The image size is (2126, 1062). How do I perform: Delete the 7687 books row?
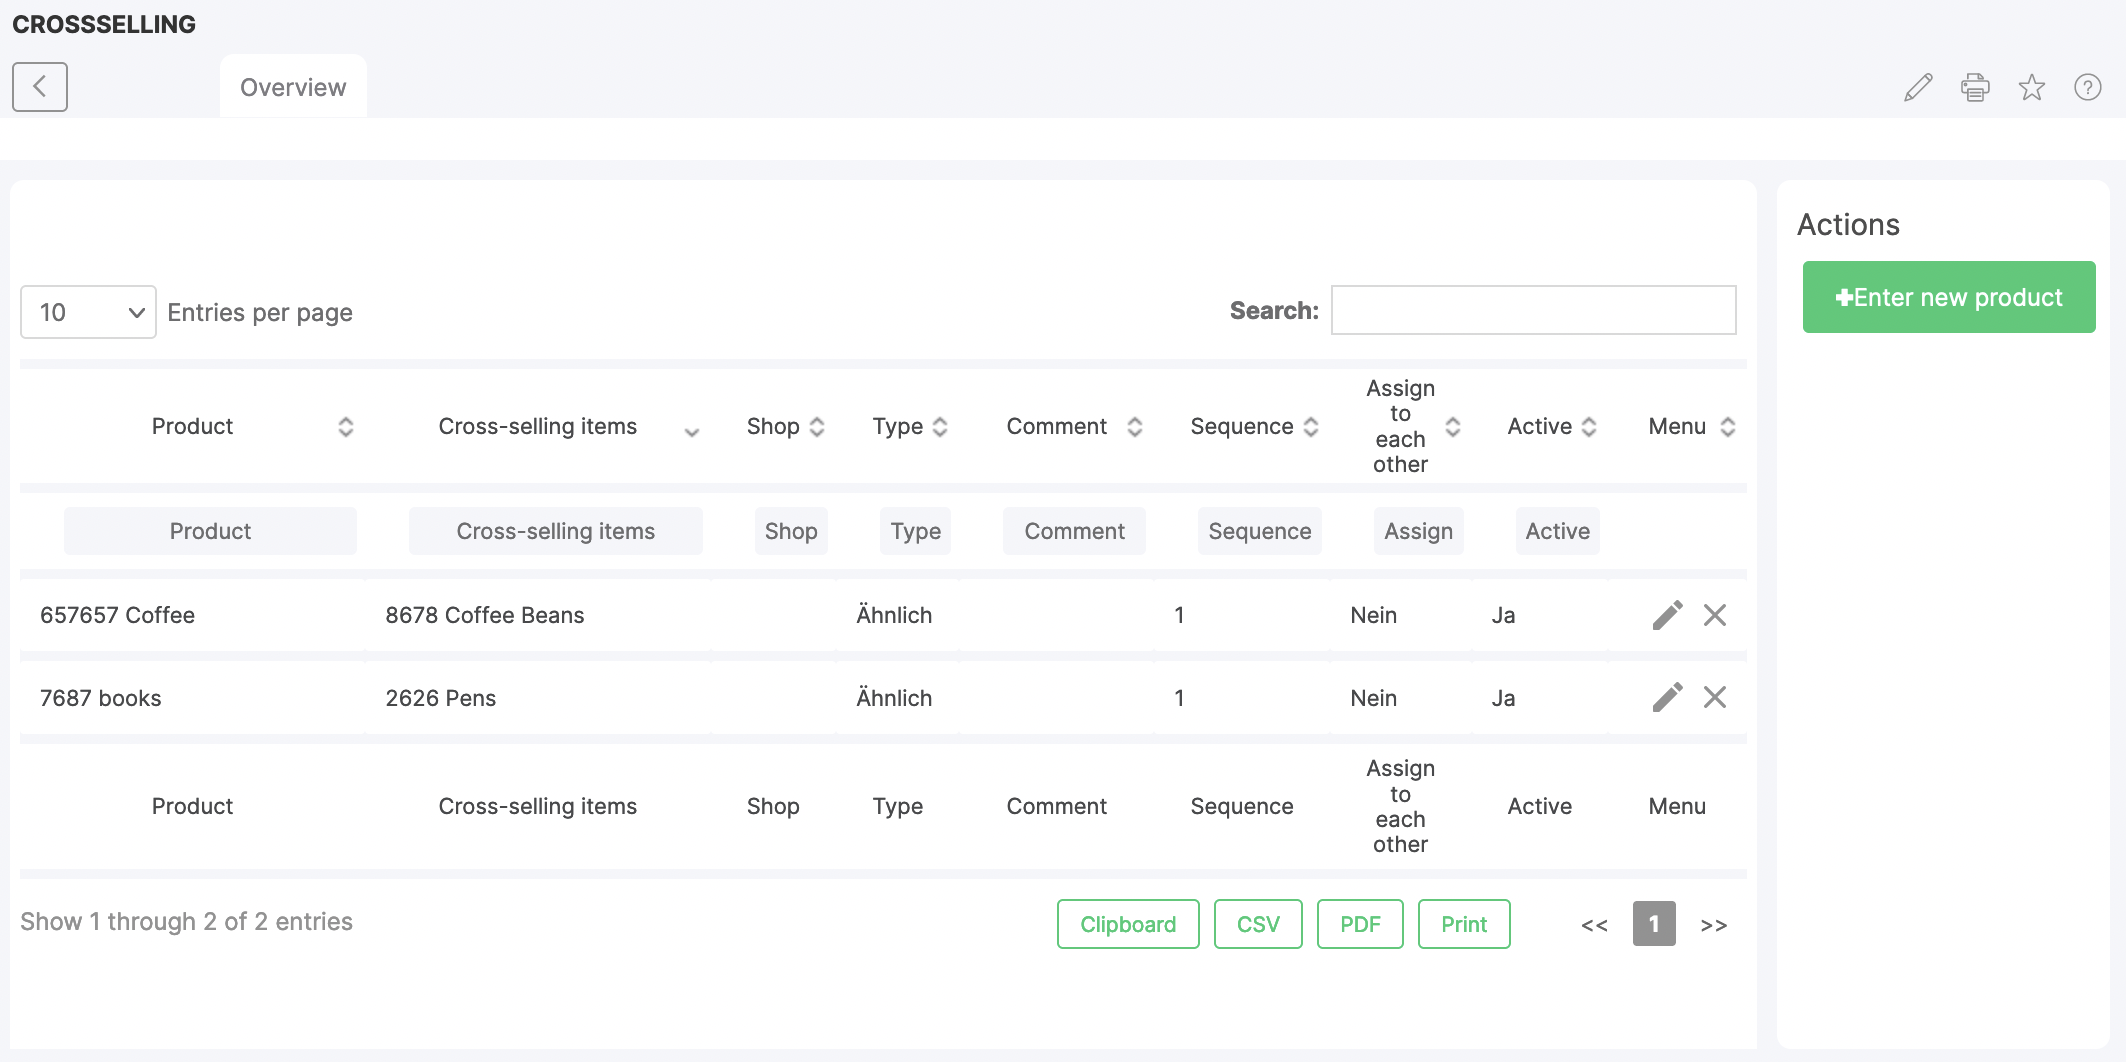coord(1715,697)
